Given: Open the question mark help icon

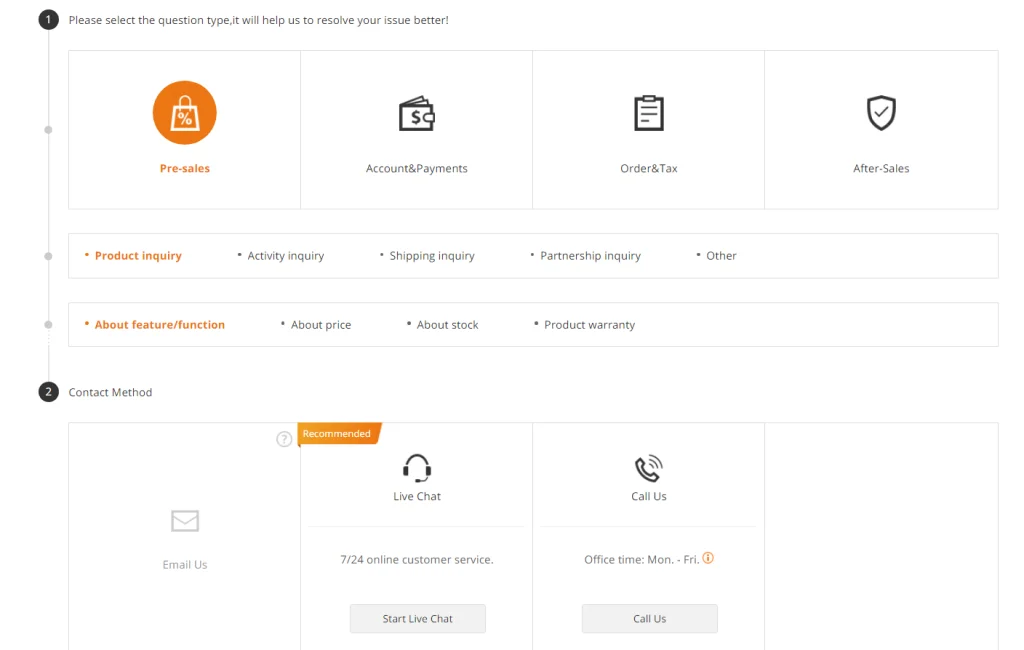Looking at the screenshot, I should pyautogui.click(x=284, y=439).
